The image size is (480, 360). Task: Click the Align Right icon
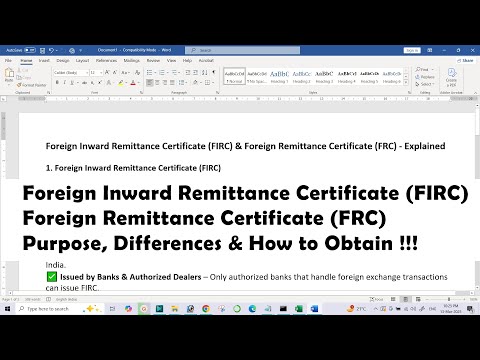[x=165, y=82]
